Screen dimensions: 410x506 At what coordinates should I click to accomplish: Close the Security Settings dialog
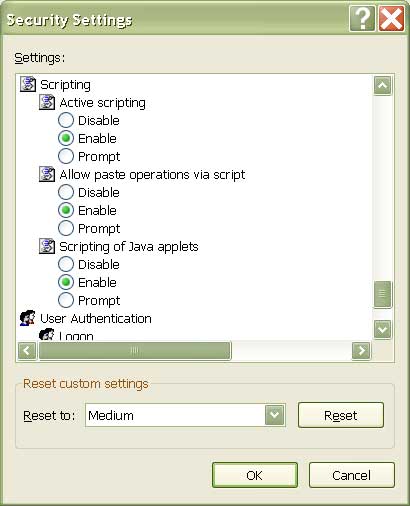(x=391, y=19)
